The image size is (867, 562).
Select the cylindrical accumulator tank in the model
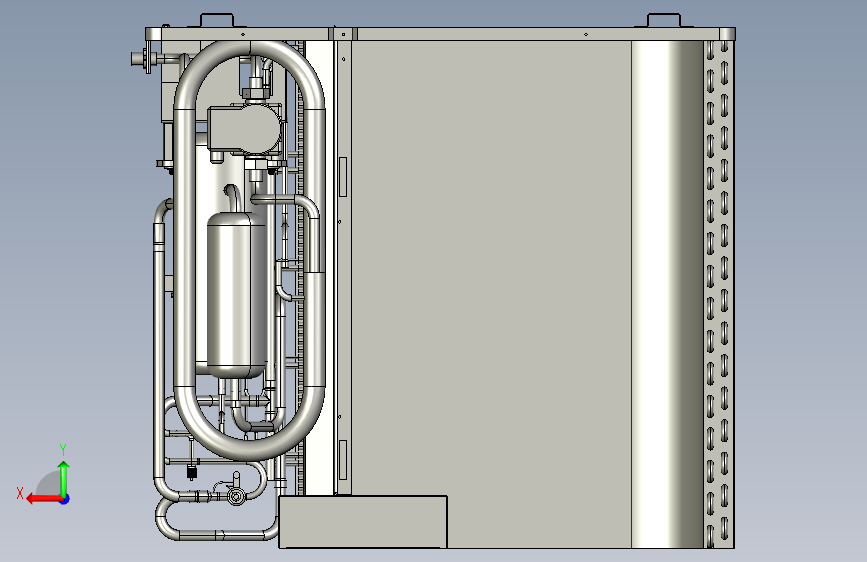(236, 295)
